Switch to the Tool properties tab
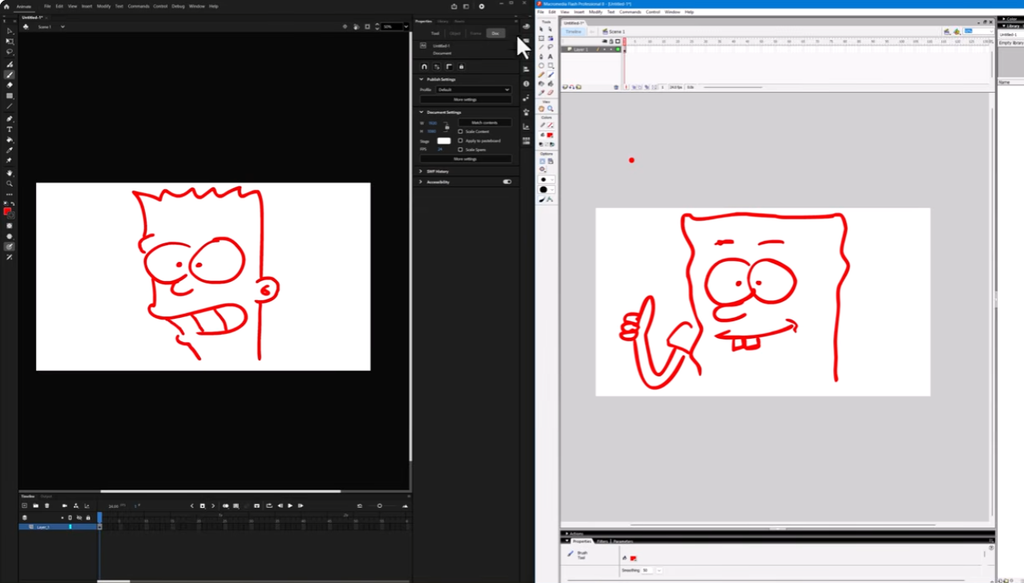Viewport: 1024px width, 583px height. pos(435,33)
